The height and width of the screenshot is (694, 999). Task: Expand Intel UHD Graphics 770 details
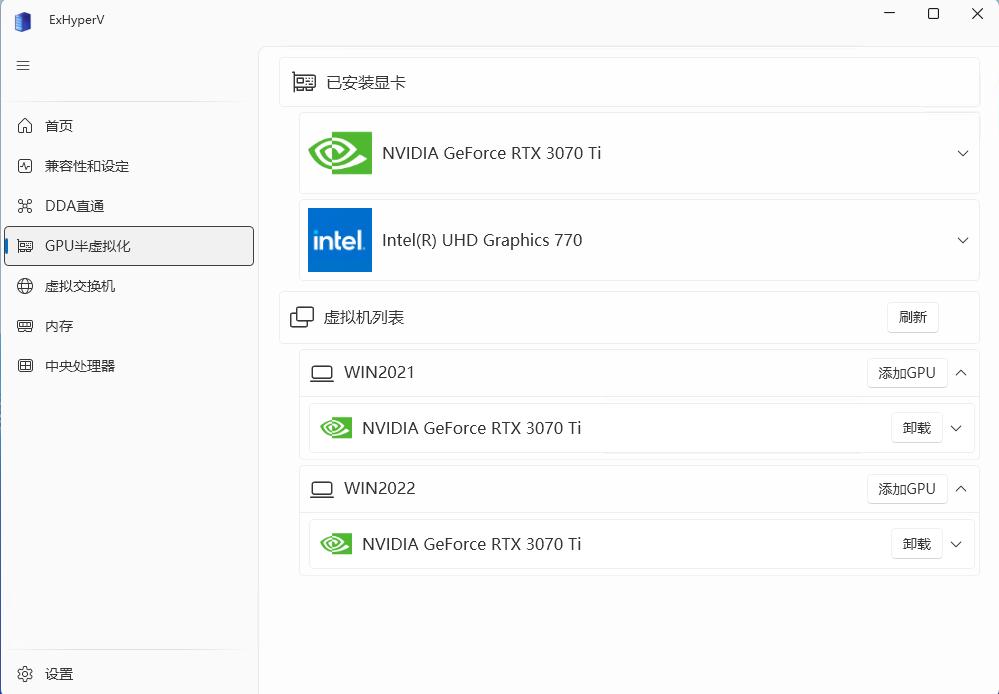click(963, 240)
